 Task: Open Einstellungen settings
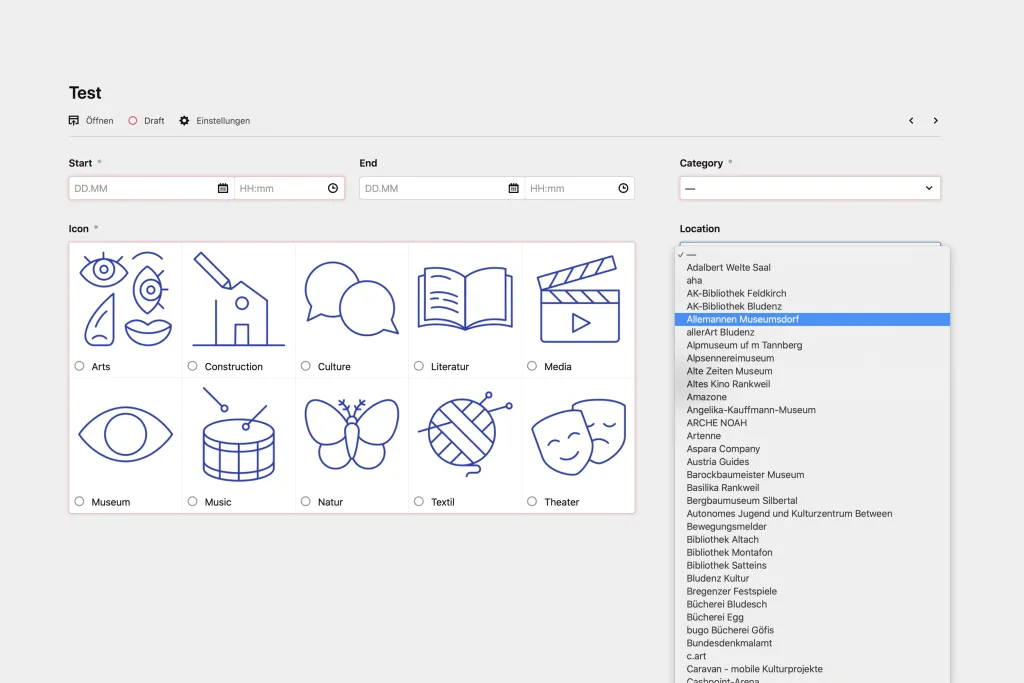(x=214, y=121)
